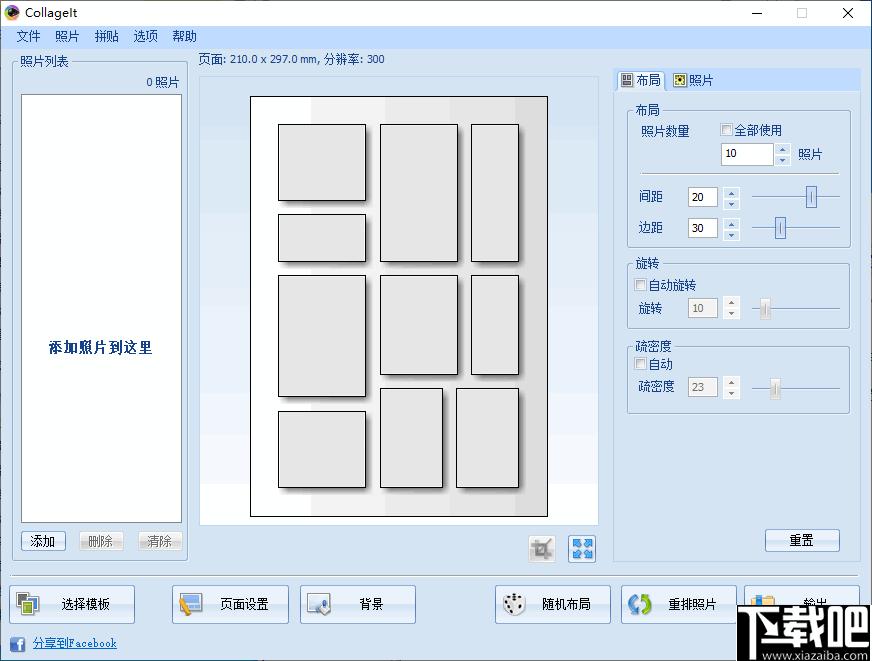The width and height of the screenshot is (872, 661).
Task: Decrease 间距 value with down arrow
Action: (731, 203)
